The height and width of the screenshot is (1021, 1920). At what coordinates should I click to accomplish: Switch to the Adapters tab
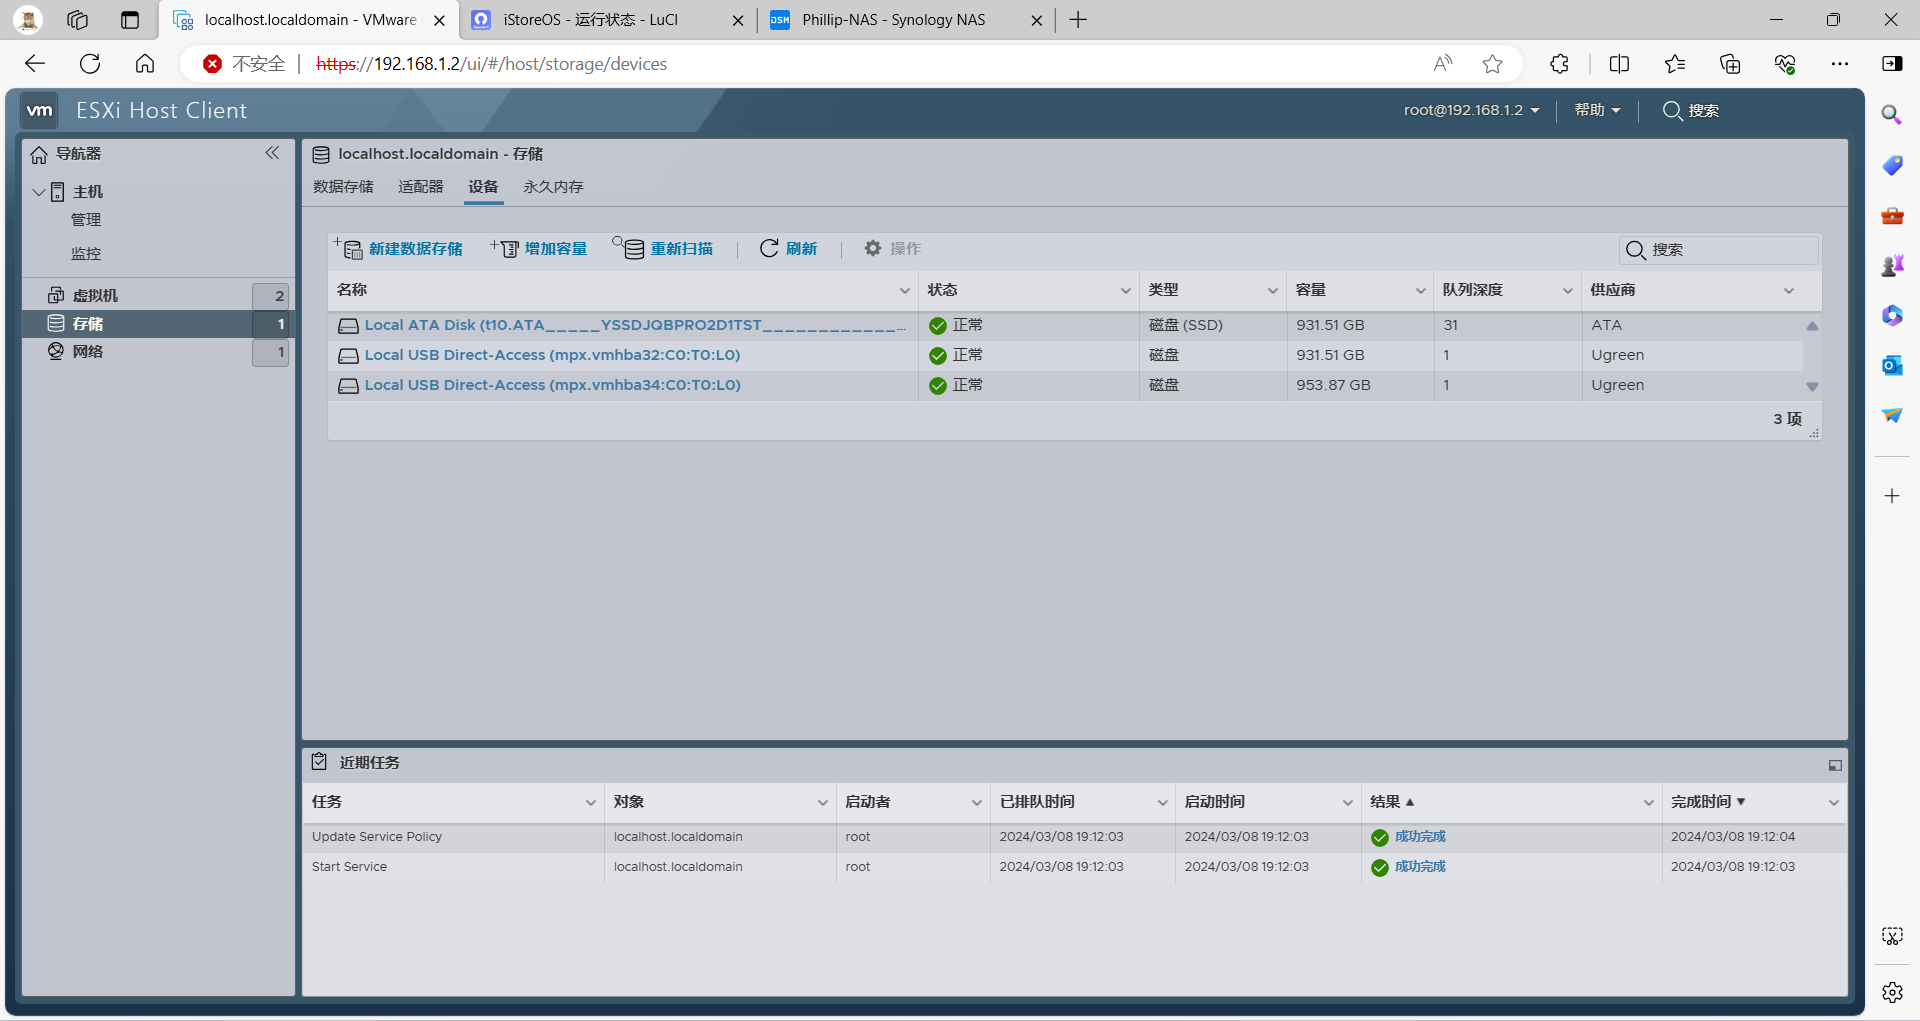pyautogui.click(x=420, y=187)
